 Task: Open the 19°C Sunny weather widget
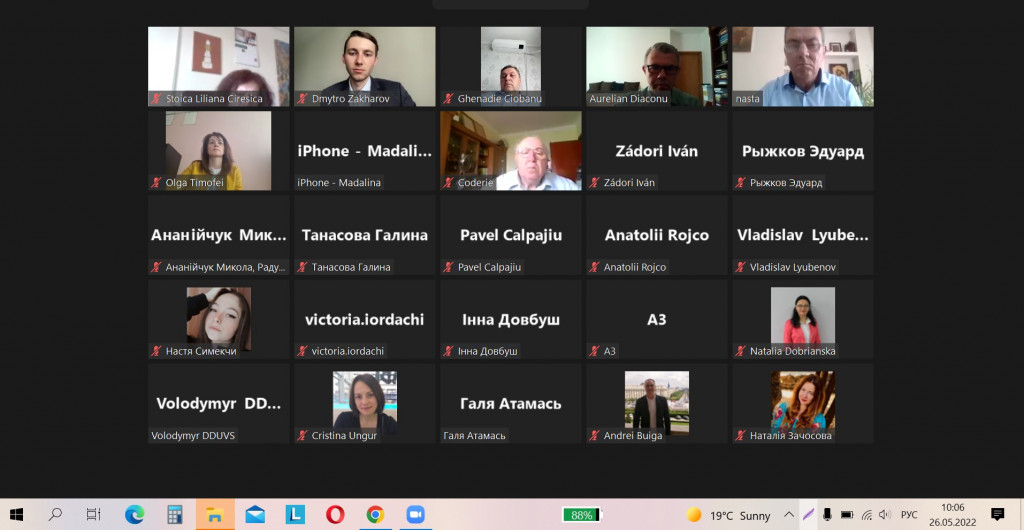pyautogui.click(x=729, y=515)
